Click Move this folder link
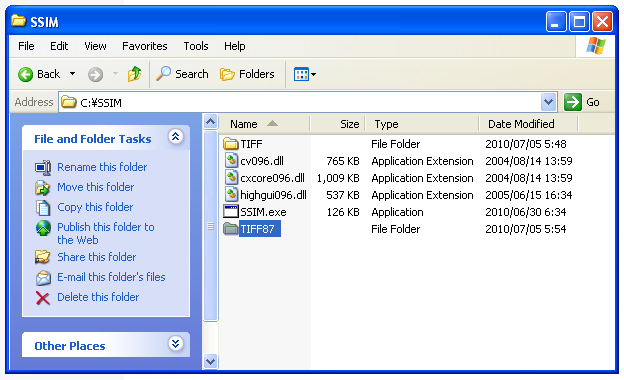 (96, 187)
